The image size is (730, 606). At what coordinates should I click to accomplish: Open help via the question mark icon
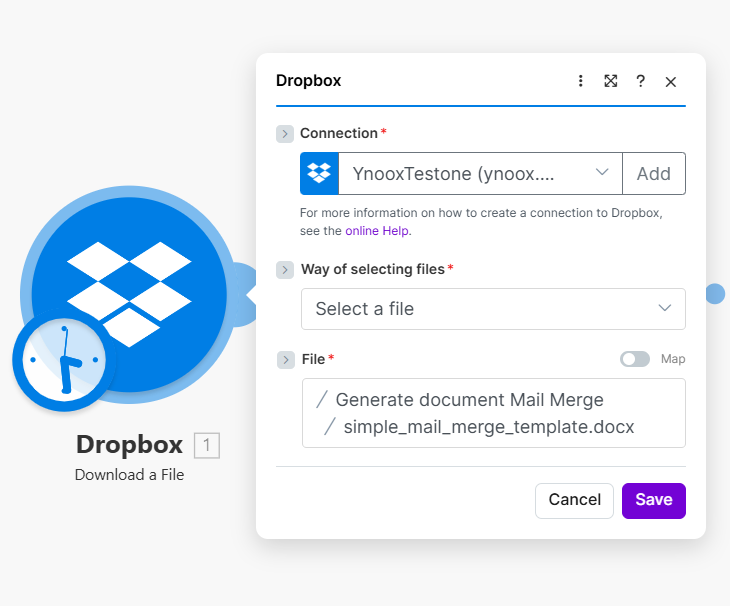[641, 81]
